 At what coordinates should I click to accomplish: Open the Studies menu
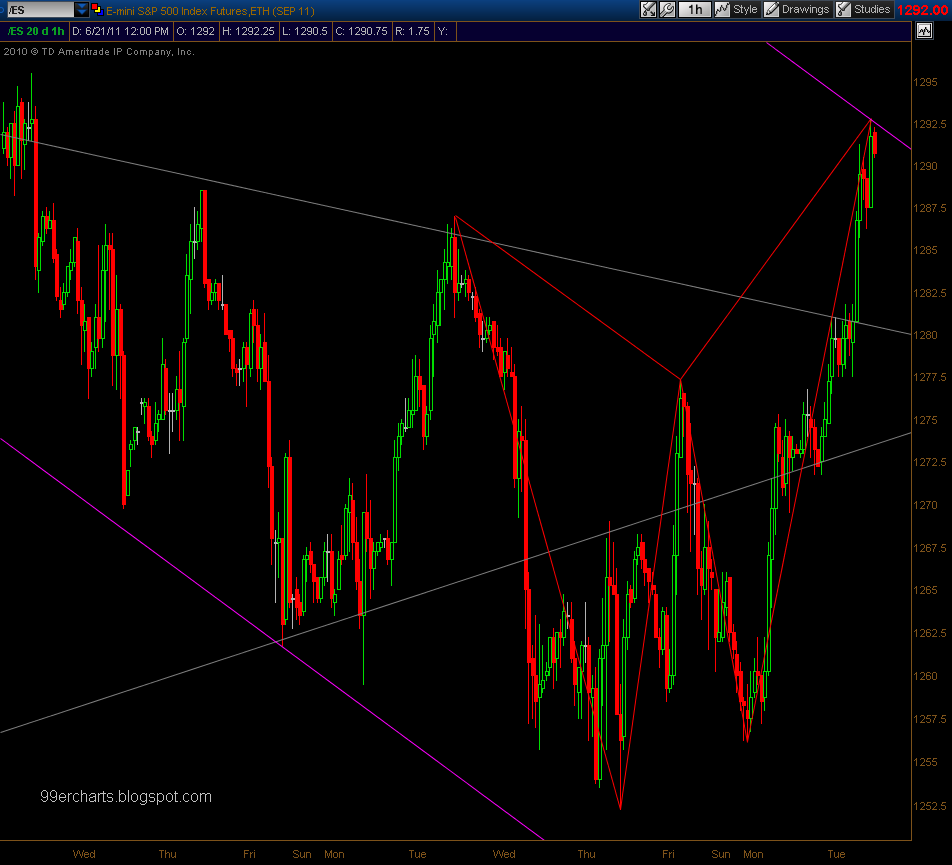coord(864,9)
